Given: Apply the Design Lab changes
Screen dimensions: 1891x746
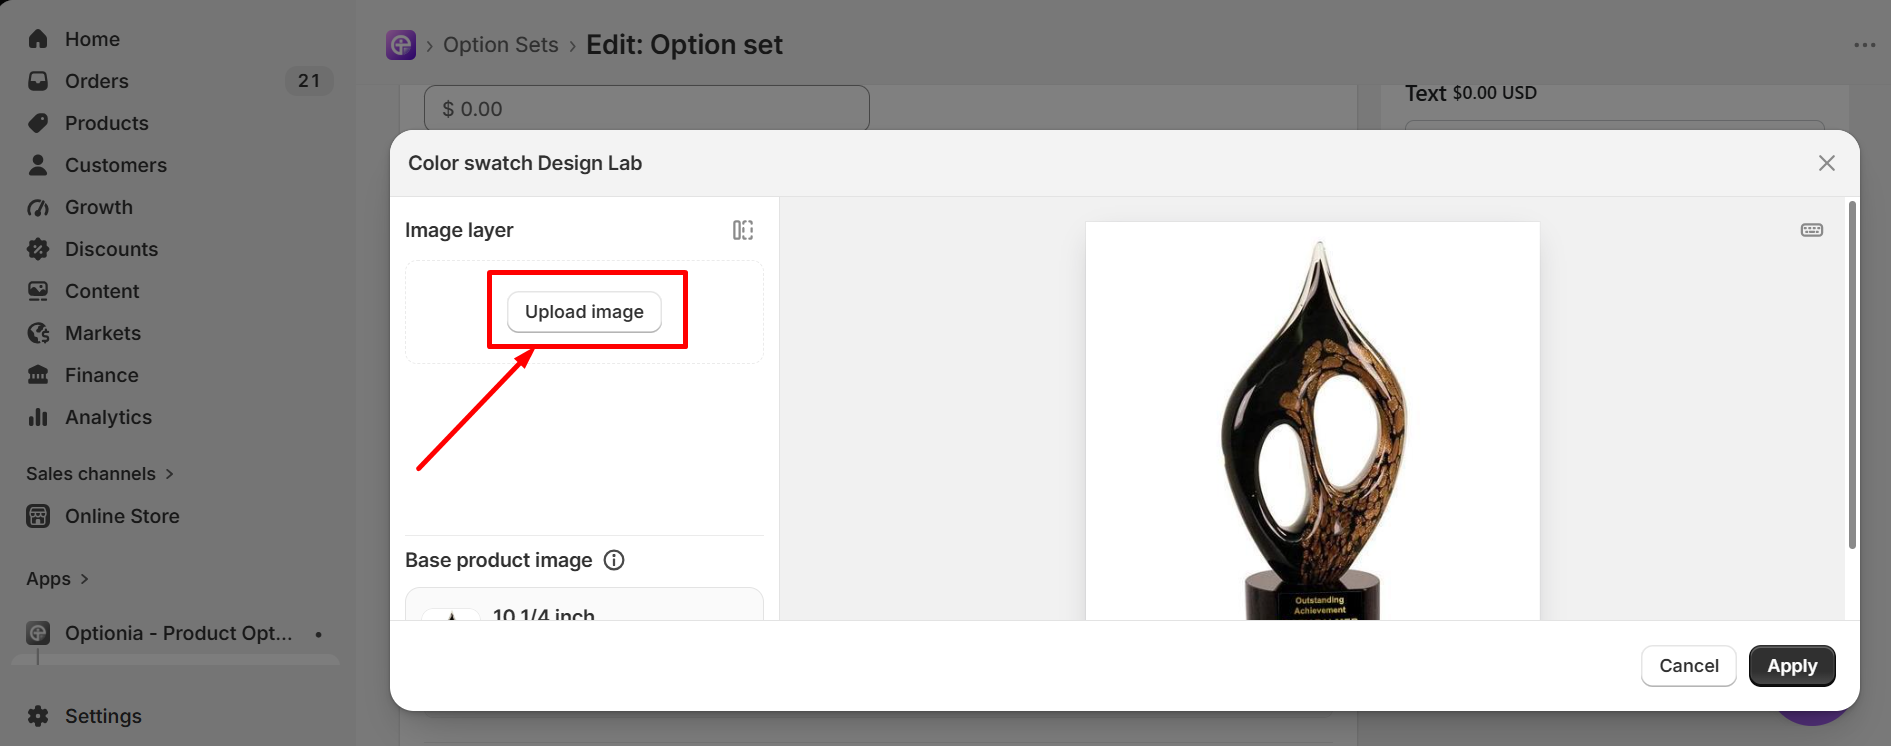Looking at the screenshot, I should tap(1792, 666).
